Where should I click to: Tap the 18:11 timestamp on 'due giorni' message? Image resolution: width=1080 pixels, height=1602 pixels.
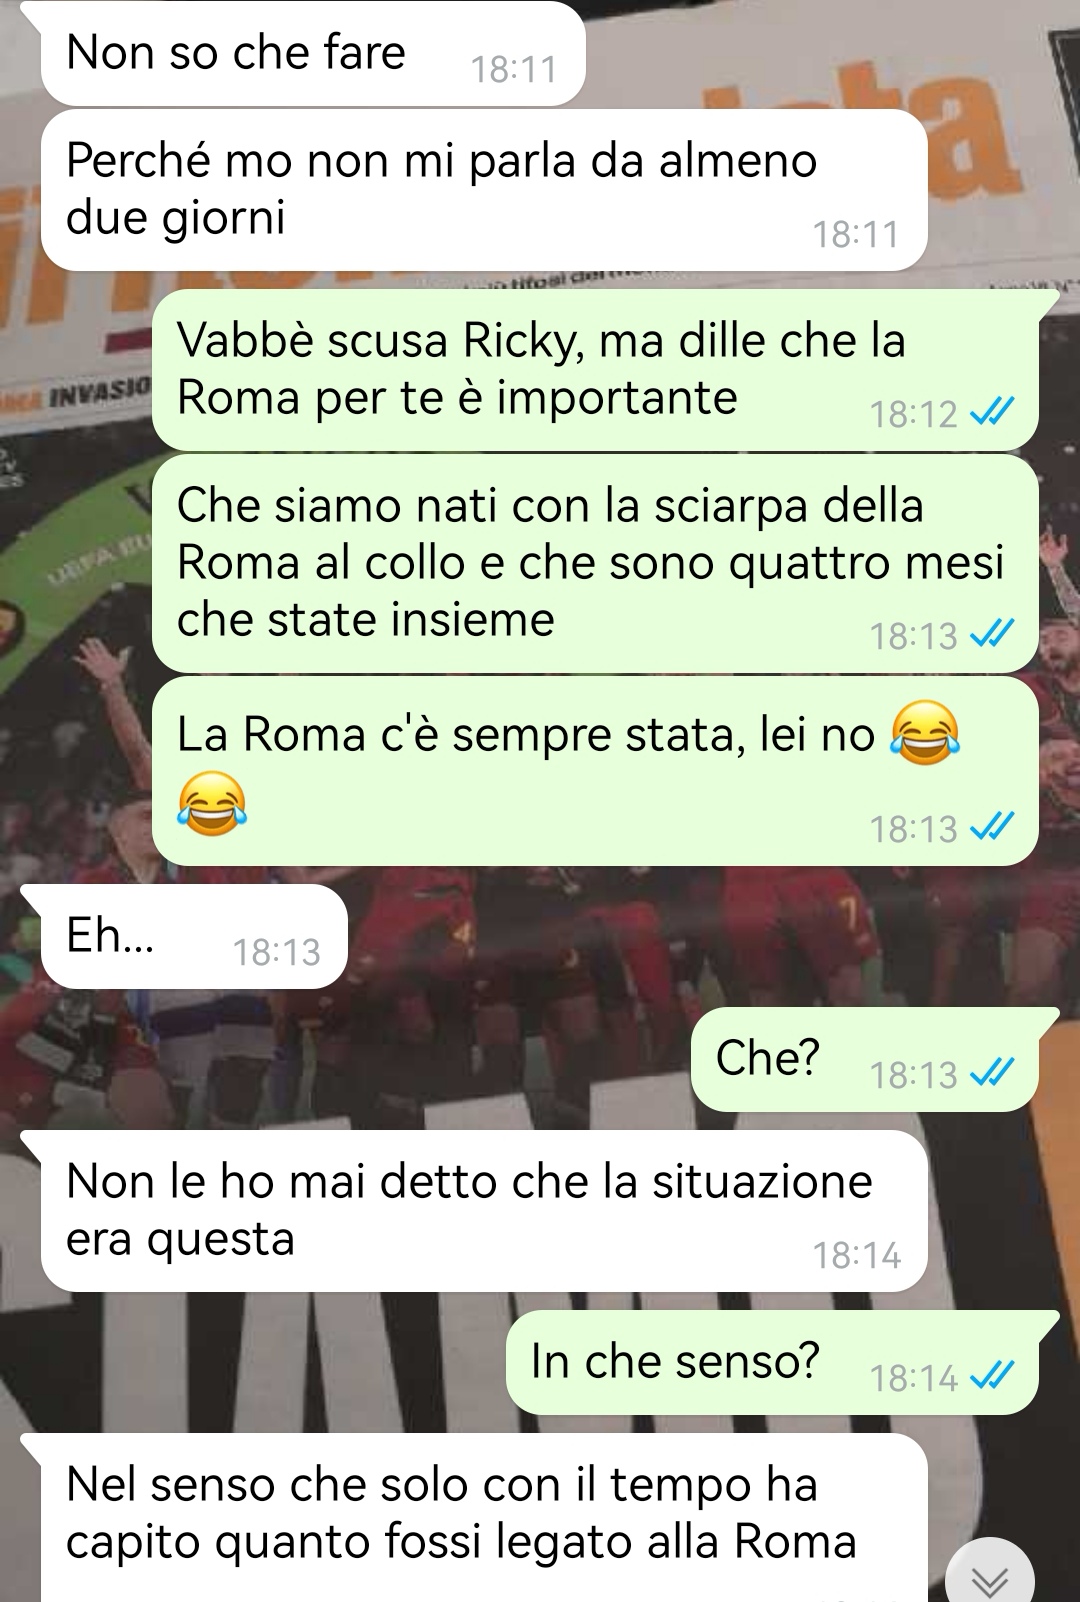[x=856, y=234]
